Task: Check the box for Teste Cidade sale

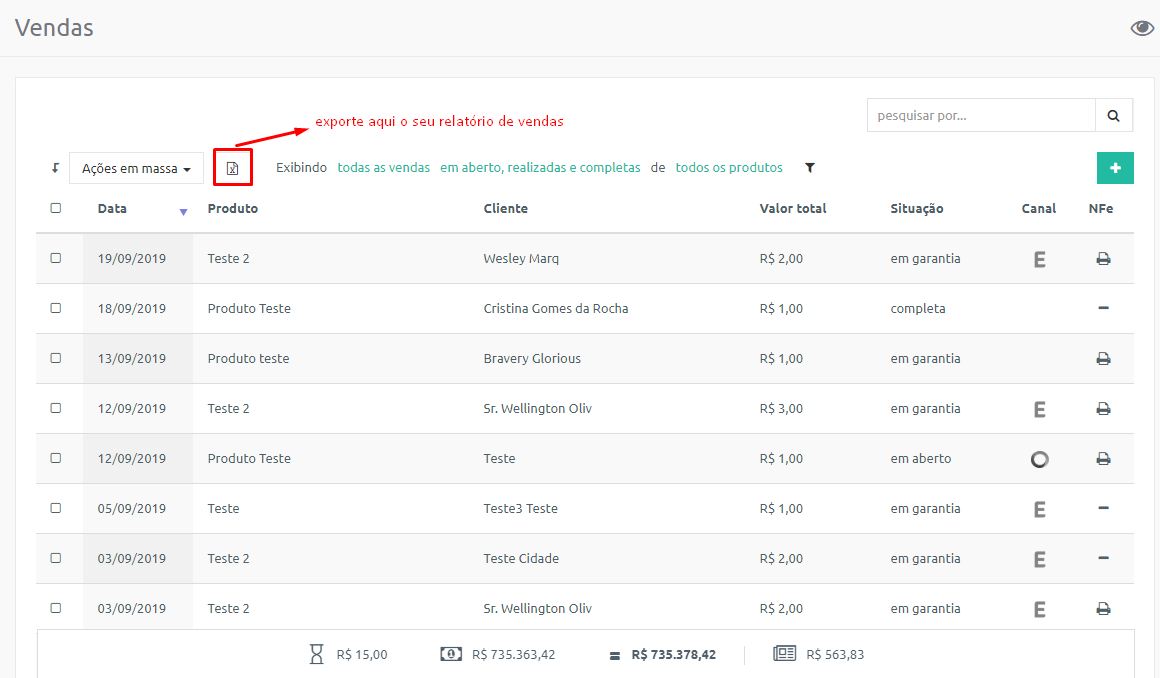Action: click(55, 558)
